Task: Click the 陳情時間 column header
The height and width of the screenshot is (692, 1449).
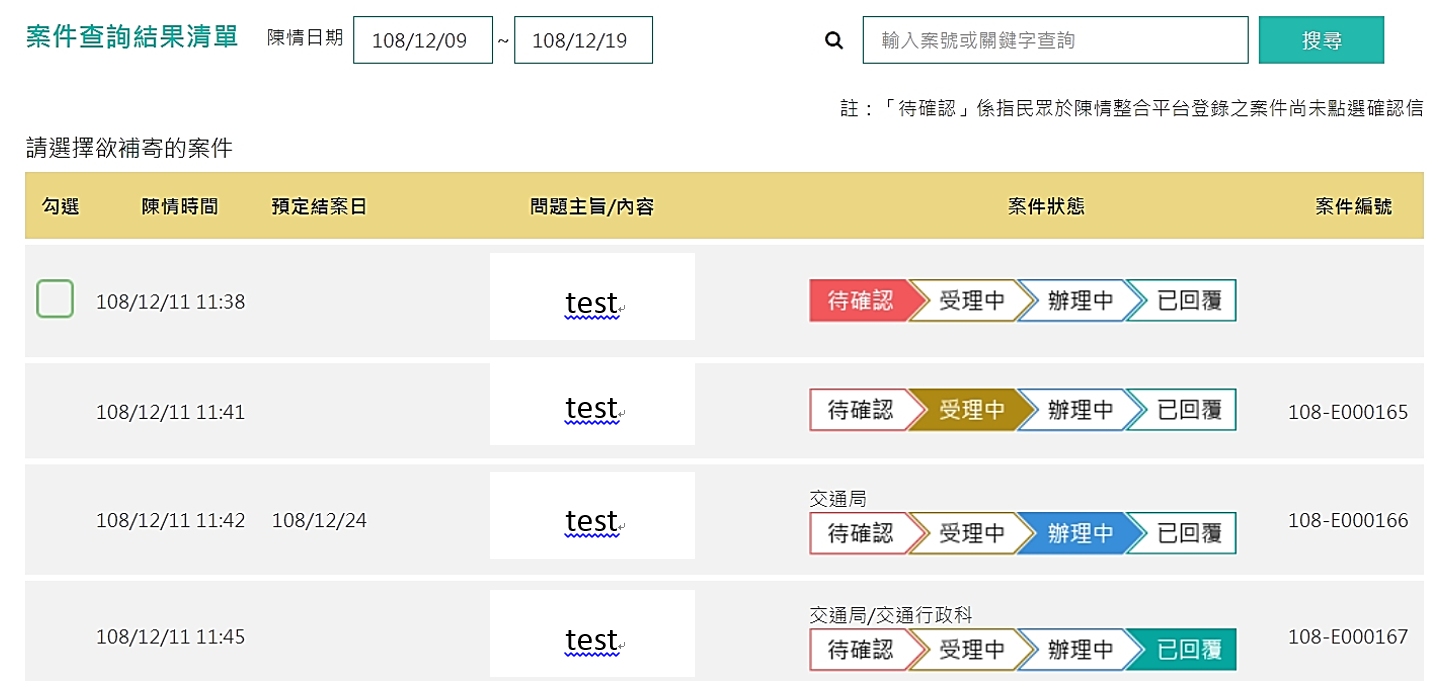Action: (x=179, y=207)
